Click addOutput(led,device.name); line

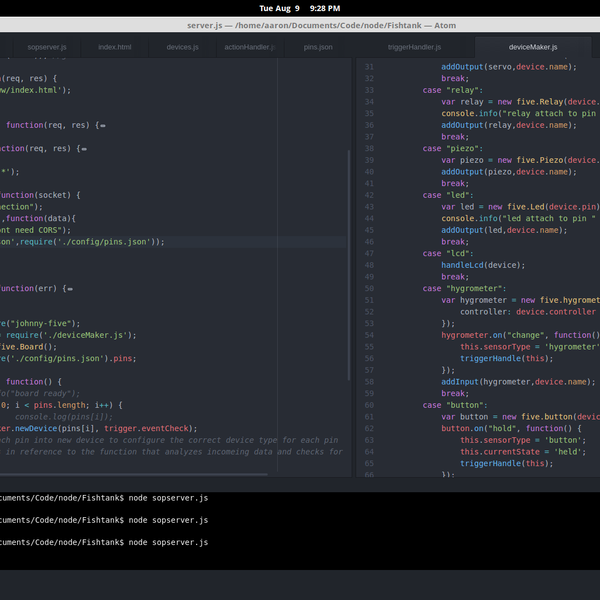pos(504,230)
